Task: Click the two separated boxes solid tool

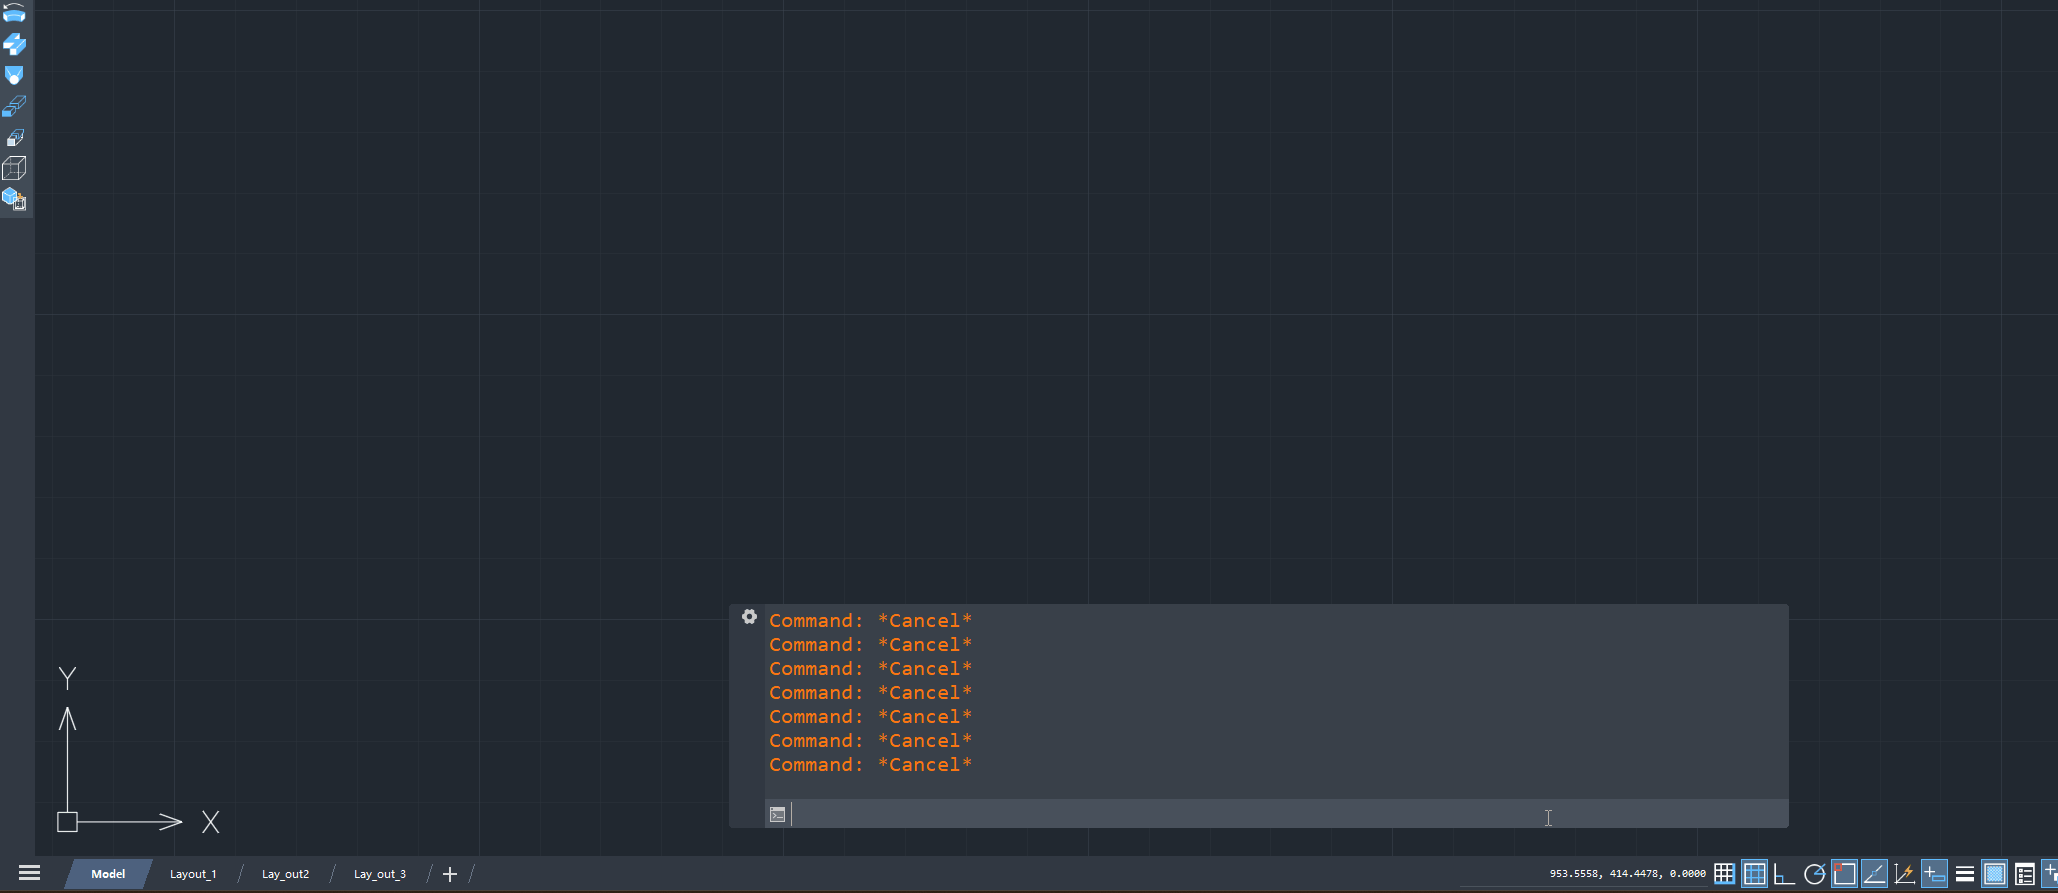Action: coord(14,106)
